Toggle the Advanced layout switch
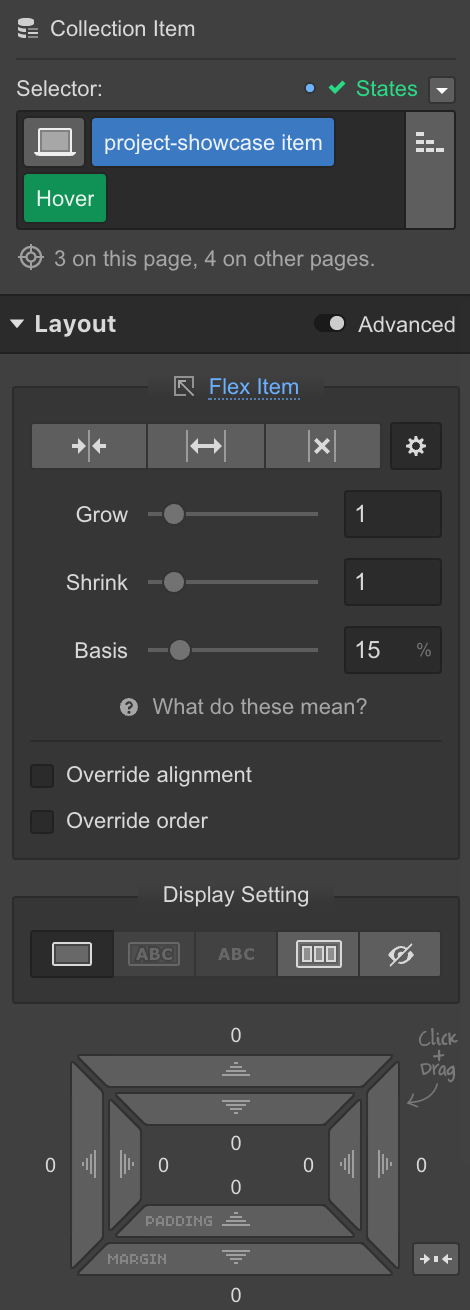This screenshot has height=1310, width=470. click(330, 323)
